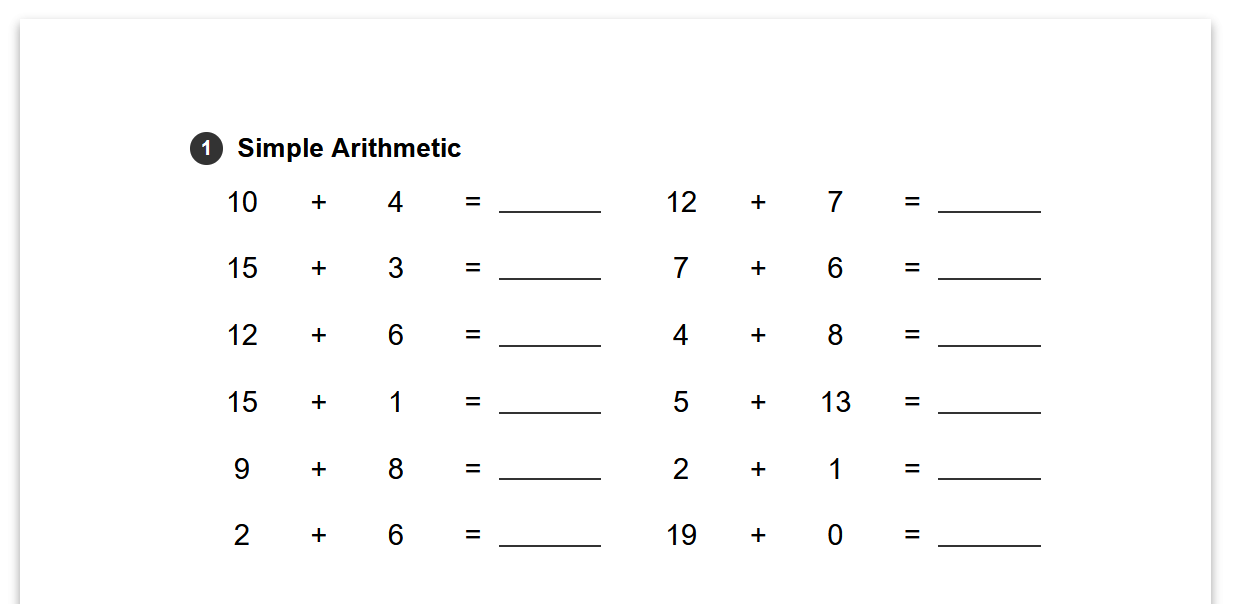Click the number 13 in the right column
The image size is (1234, 604).
[835, 402]
